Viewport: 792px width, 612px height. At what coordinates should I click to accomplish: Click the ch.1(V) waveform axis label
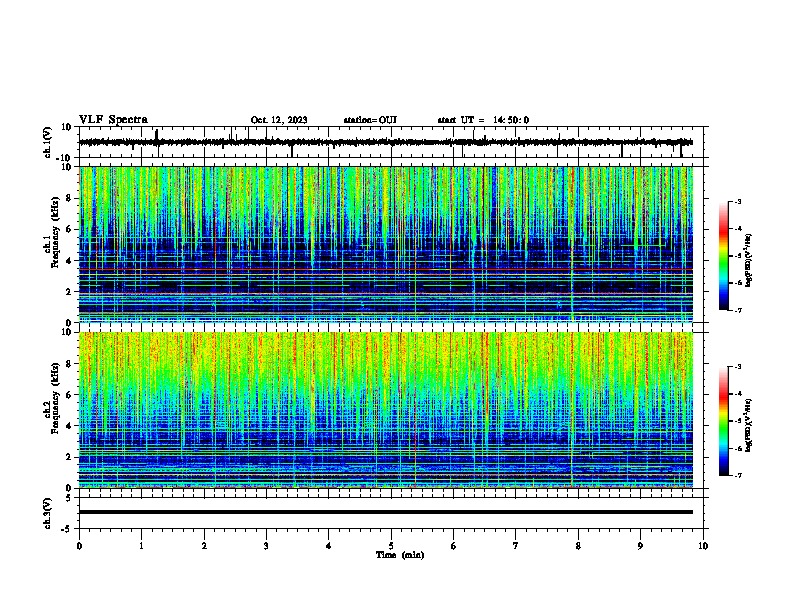coord(48,142)
